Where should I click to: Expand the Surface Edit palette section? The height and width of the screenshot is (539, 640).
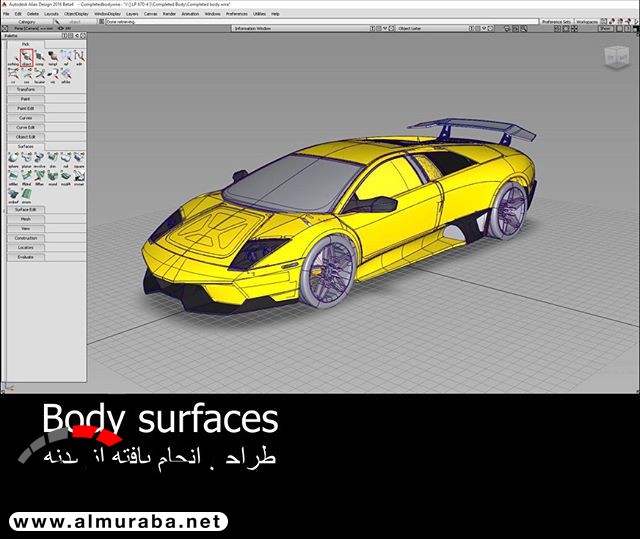coord(26,209)
